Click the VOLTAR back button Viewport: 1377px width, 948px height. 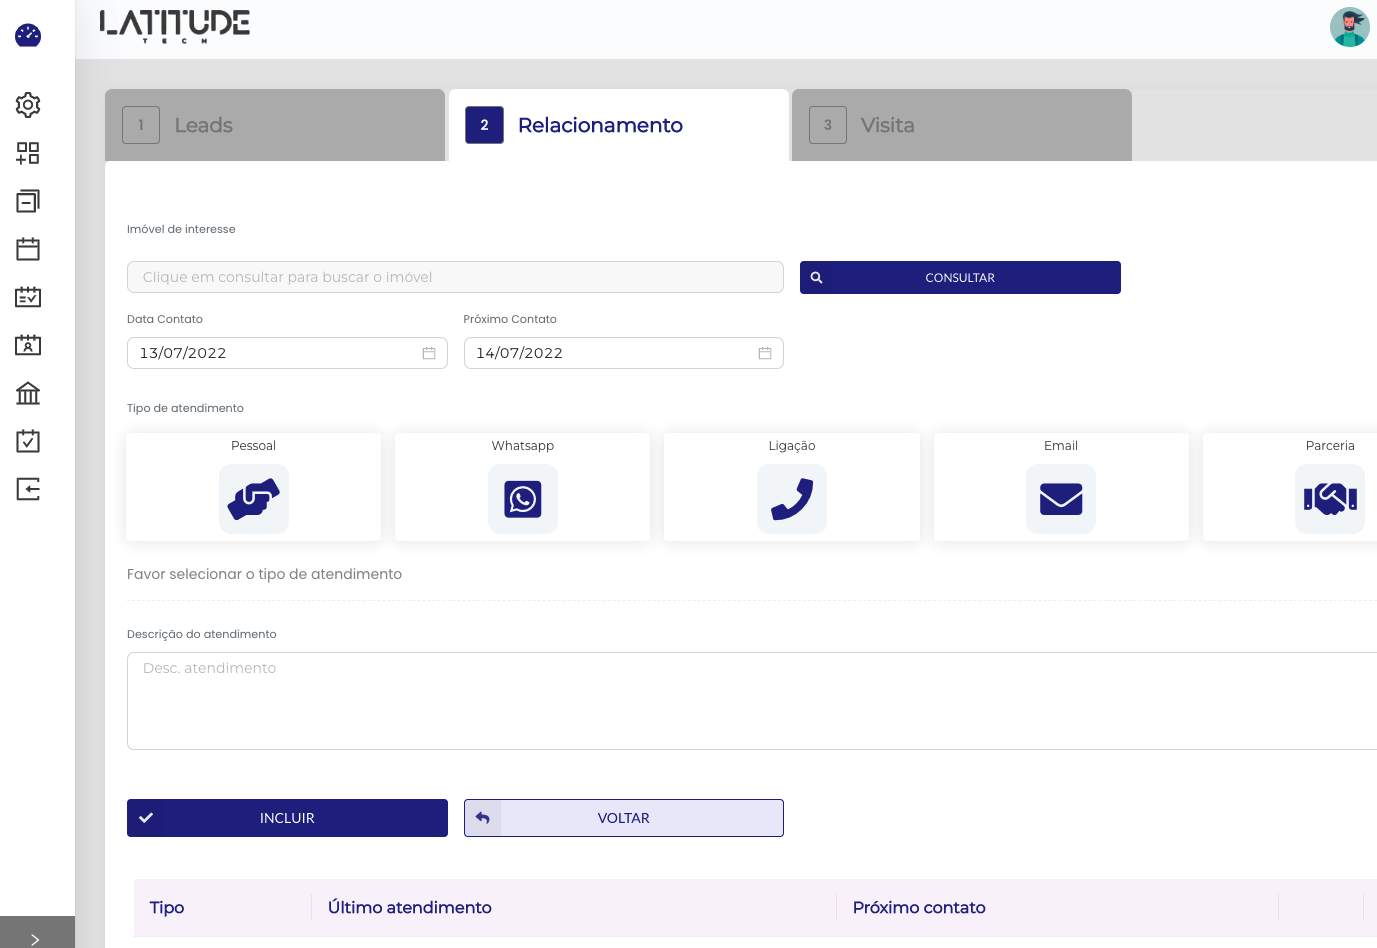point(624,818)
